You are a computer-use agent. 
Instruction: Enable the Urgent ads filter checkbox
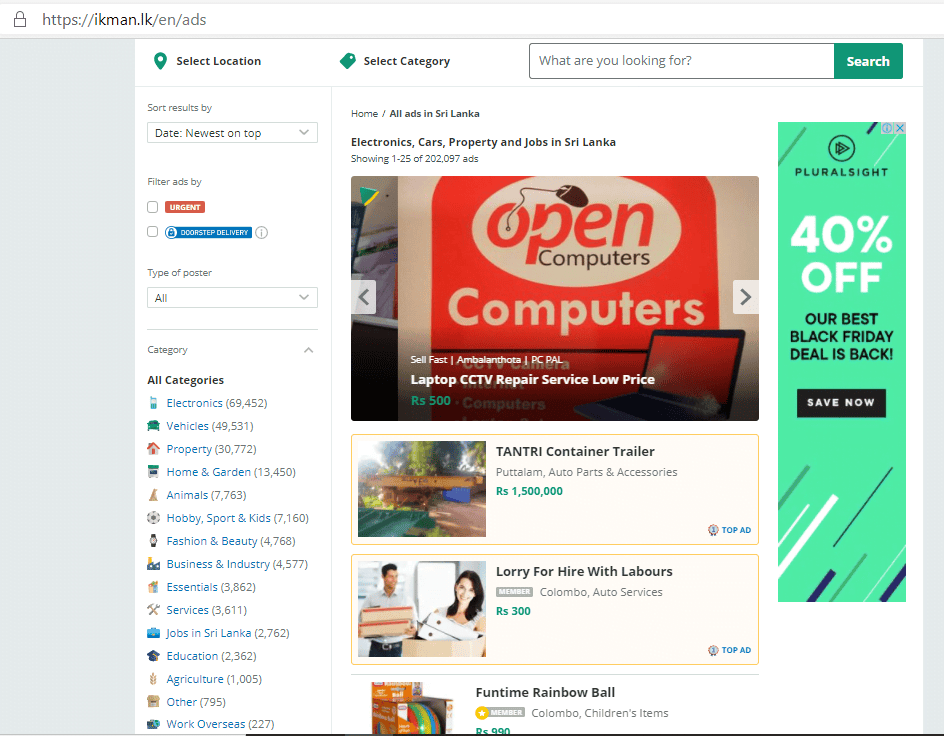[x=153, y=207]
